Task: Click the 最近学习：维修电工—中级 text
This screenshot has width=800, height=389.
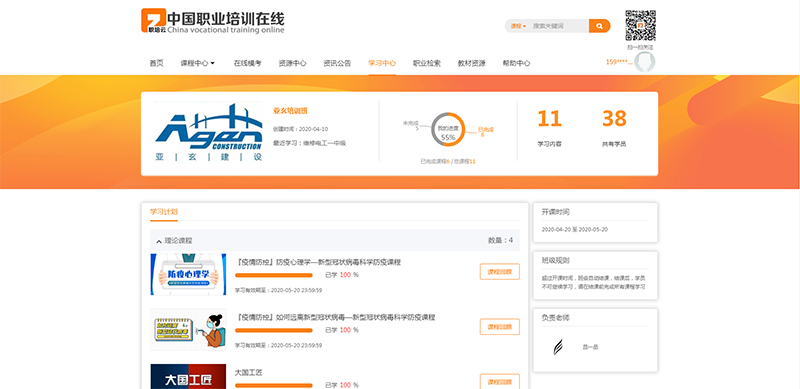Action: 309,143
